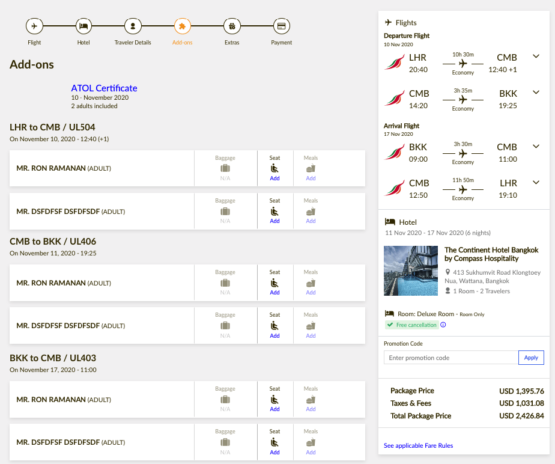The image size is (555, 464).
Task: Expand LHR to CMB departure flight details
Action: tap(536, 56)
